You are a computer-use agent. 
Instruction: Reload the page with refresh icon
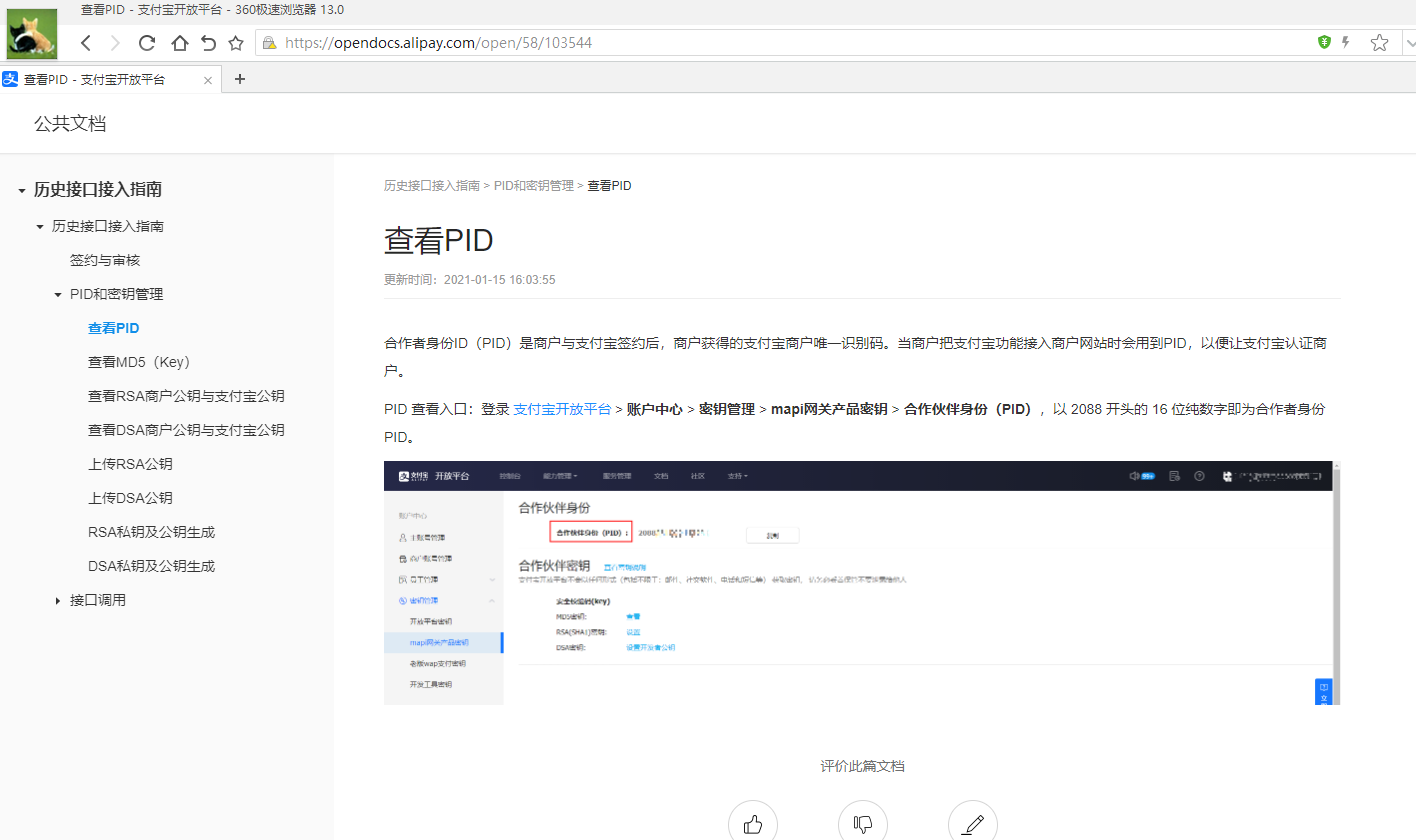[147, 43]
